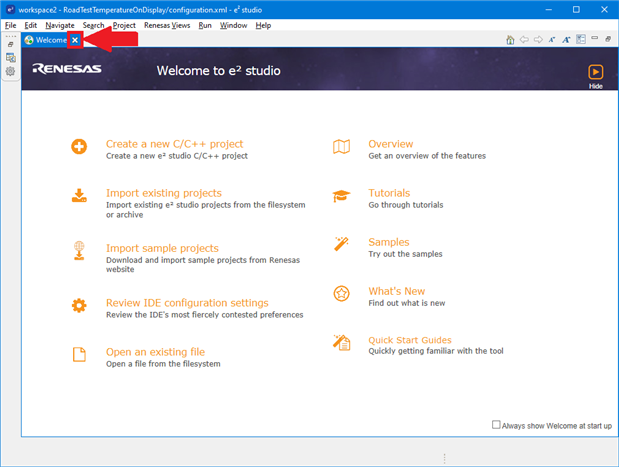The height and width of the screenshot is (467, 619).
Task: Open the Quick Start Guides link
Action: pos(410,340)
